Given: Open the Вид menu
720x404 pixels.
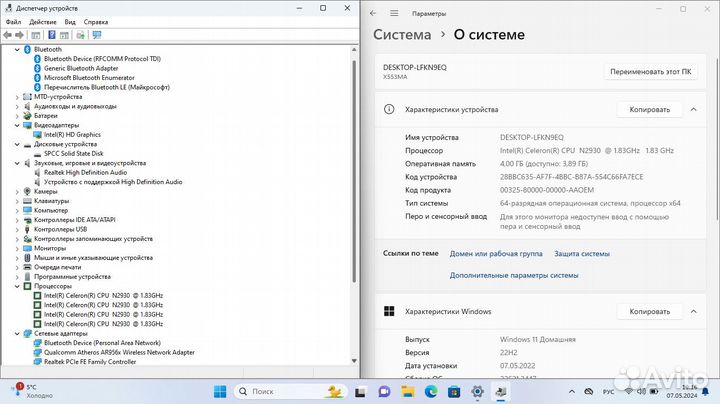Looking at the screenshot, I should pyautogui.click(x=70, y=22).
